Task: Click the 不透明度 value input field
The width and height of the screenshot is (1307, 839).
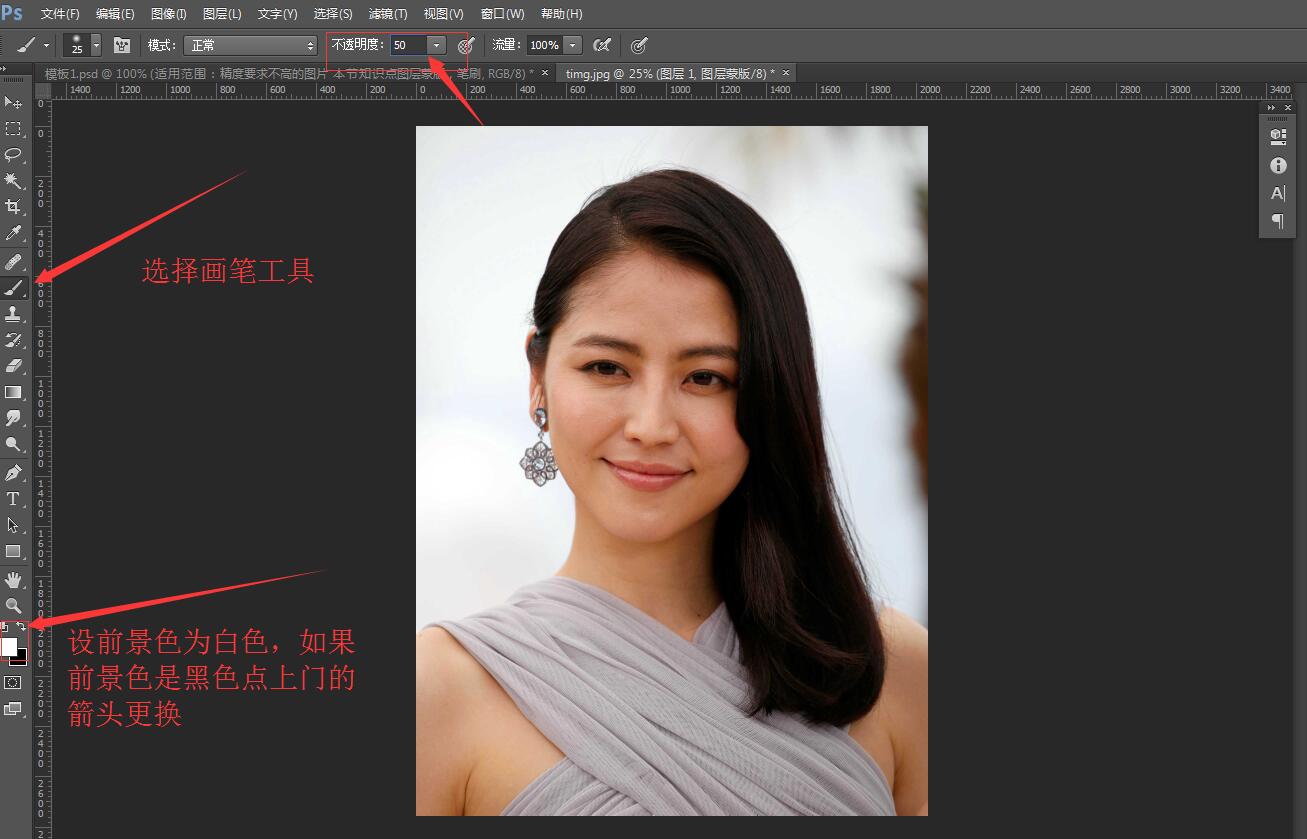Action: tap(408, 45)
